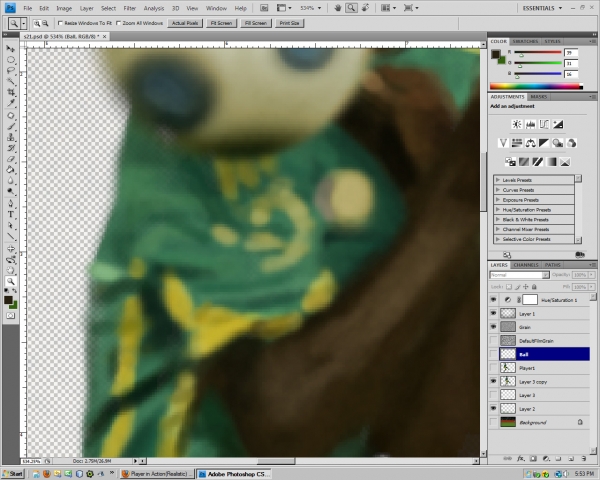Select the Clone Stamp tool

pyautogui.click(x=10, y=137)
